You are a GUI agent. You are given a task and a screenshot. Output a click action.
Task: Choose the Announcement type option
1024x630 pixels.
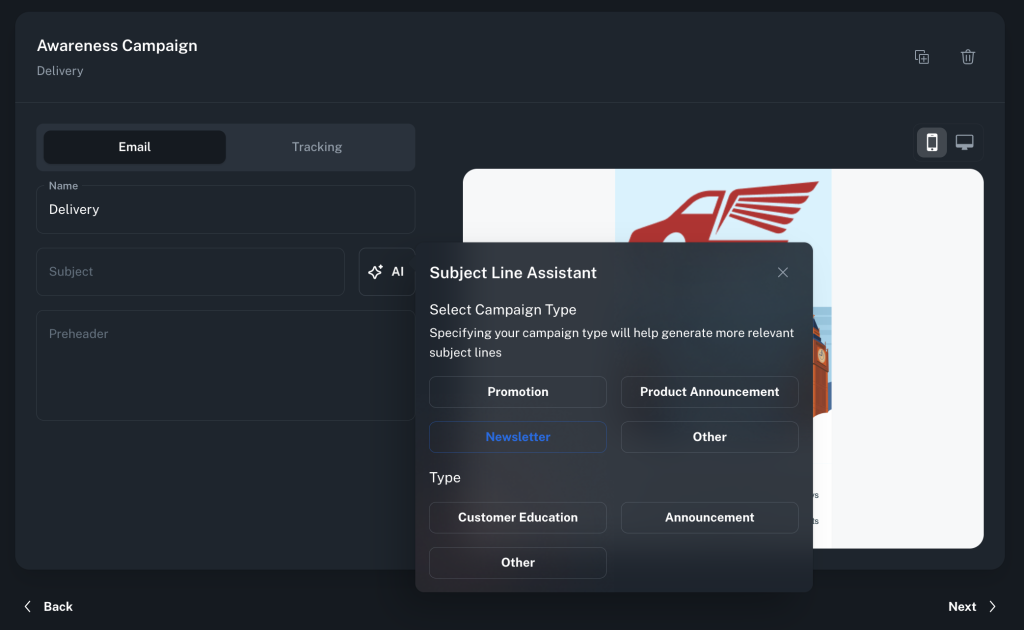tap(709, 518)
